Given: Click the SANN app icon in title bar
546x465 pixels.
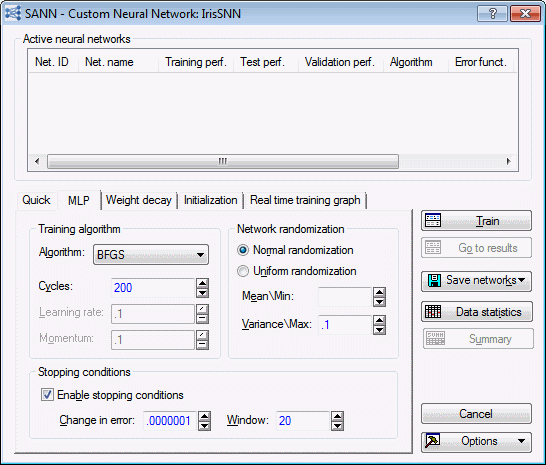Looking at the screenshot, I should point(13,14).
